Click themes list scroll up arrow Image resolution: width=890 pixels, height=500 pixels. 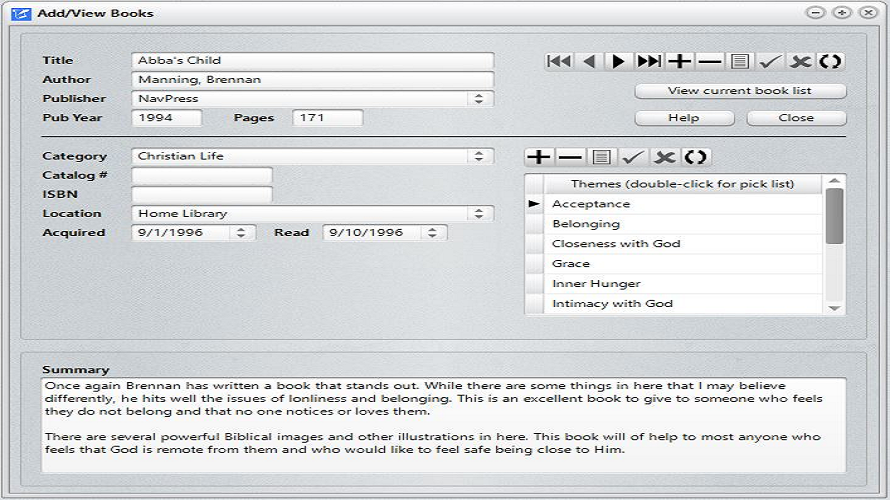point(834,180)
